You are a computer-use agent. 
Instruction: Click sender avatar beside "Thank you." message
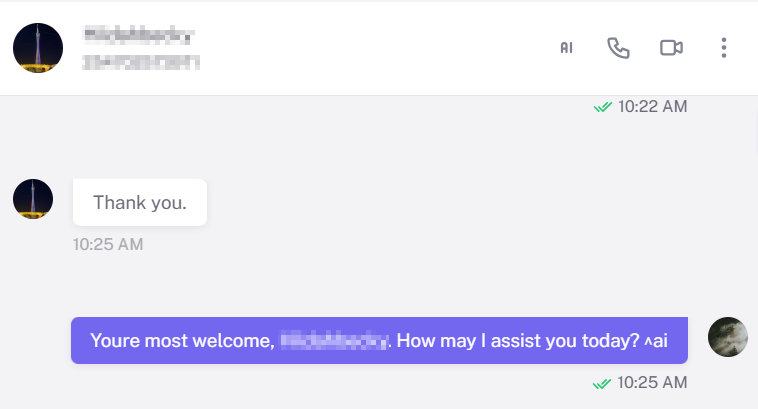pos(33,199)
